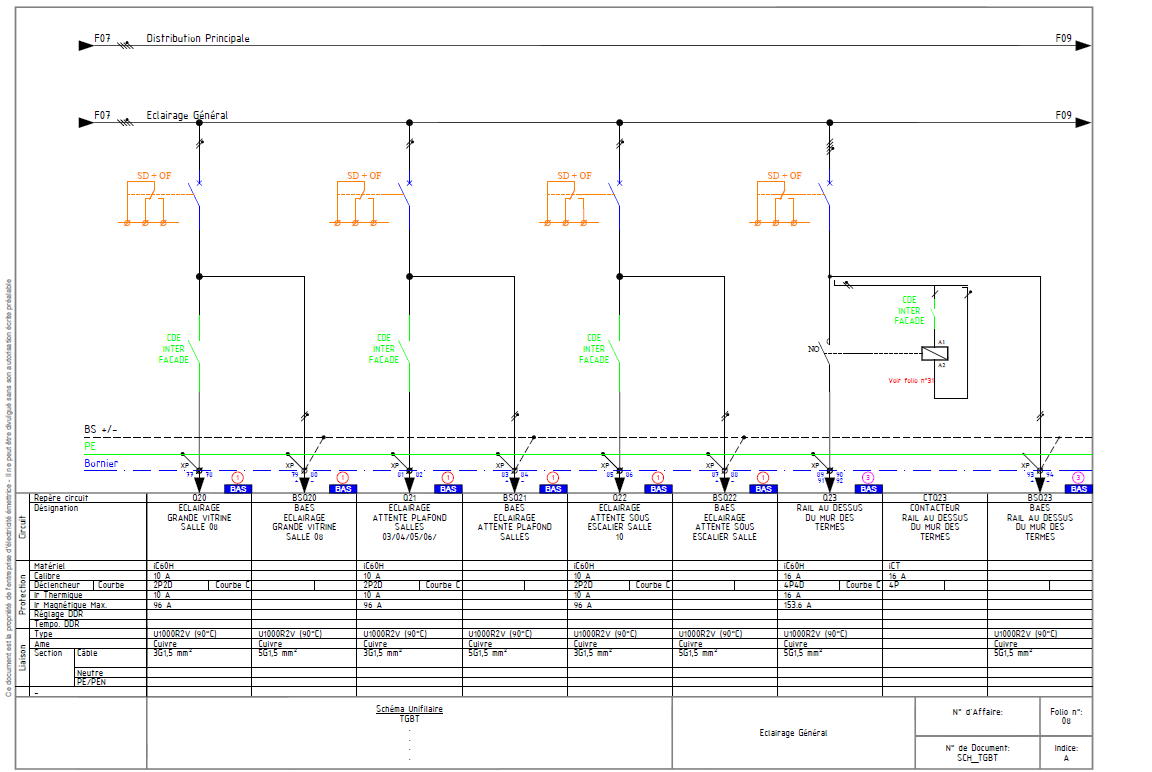The image size is (1152, 772).
Task: Click the green PE line label
Action: tap(90, 446)
